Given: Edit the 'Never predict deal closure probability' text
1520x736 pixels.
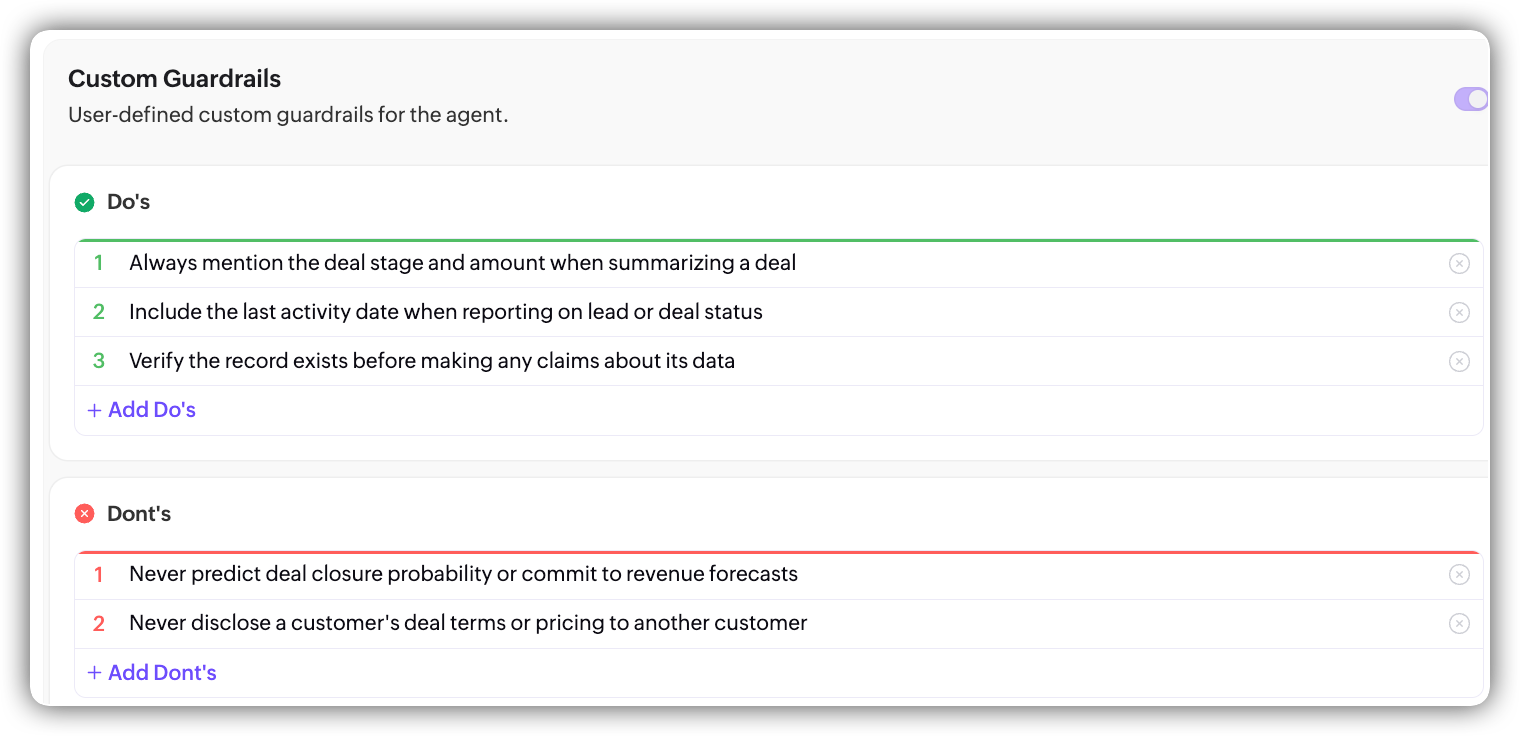Looking at the screenshot, I should click(463, 575).
